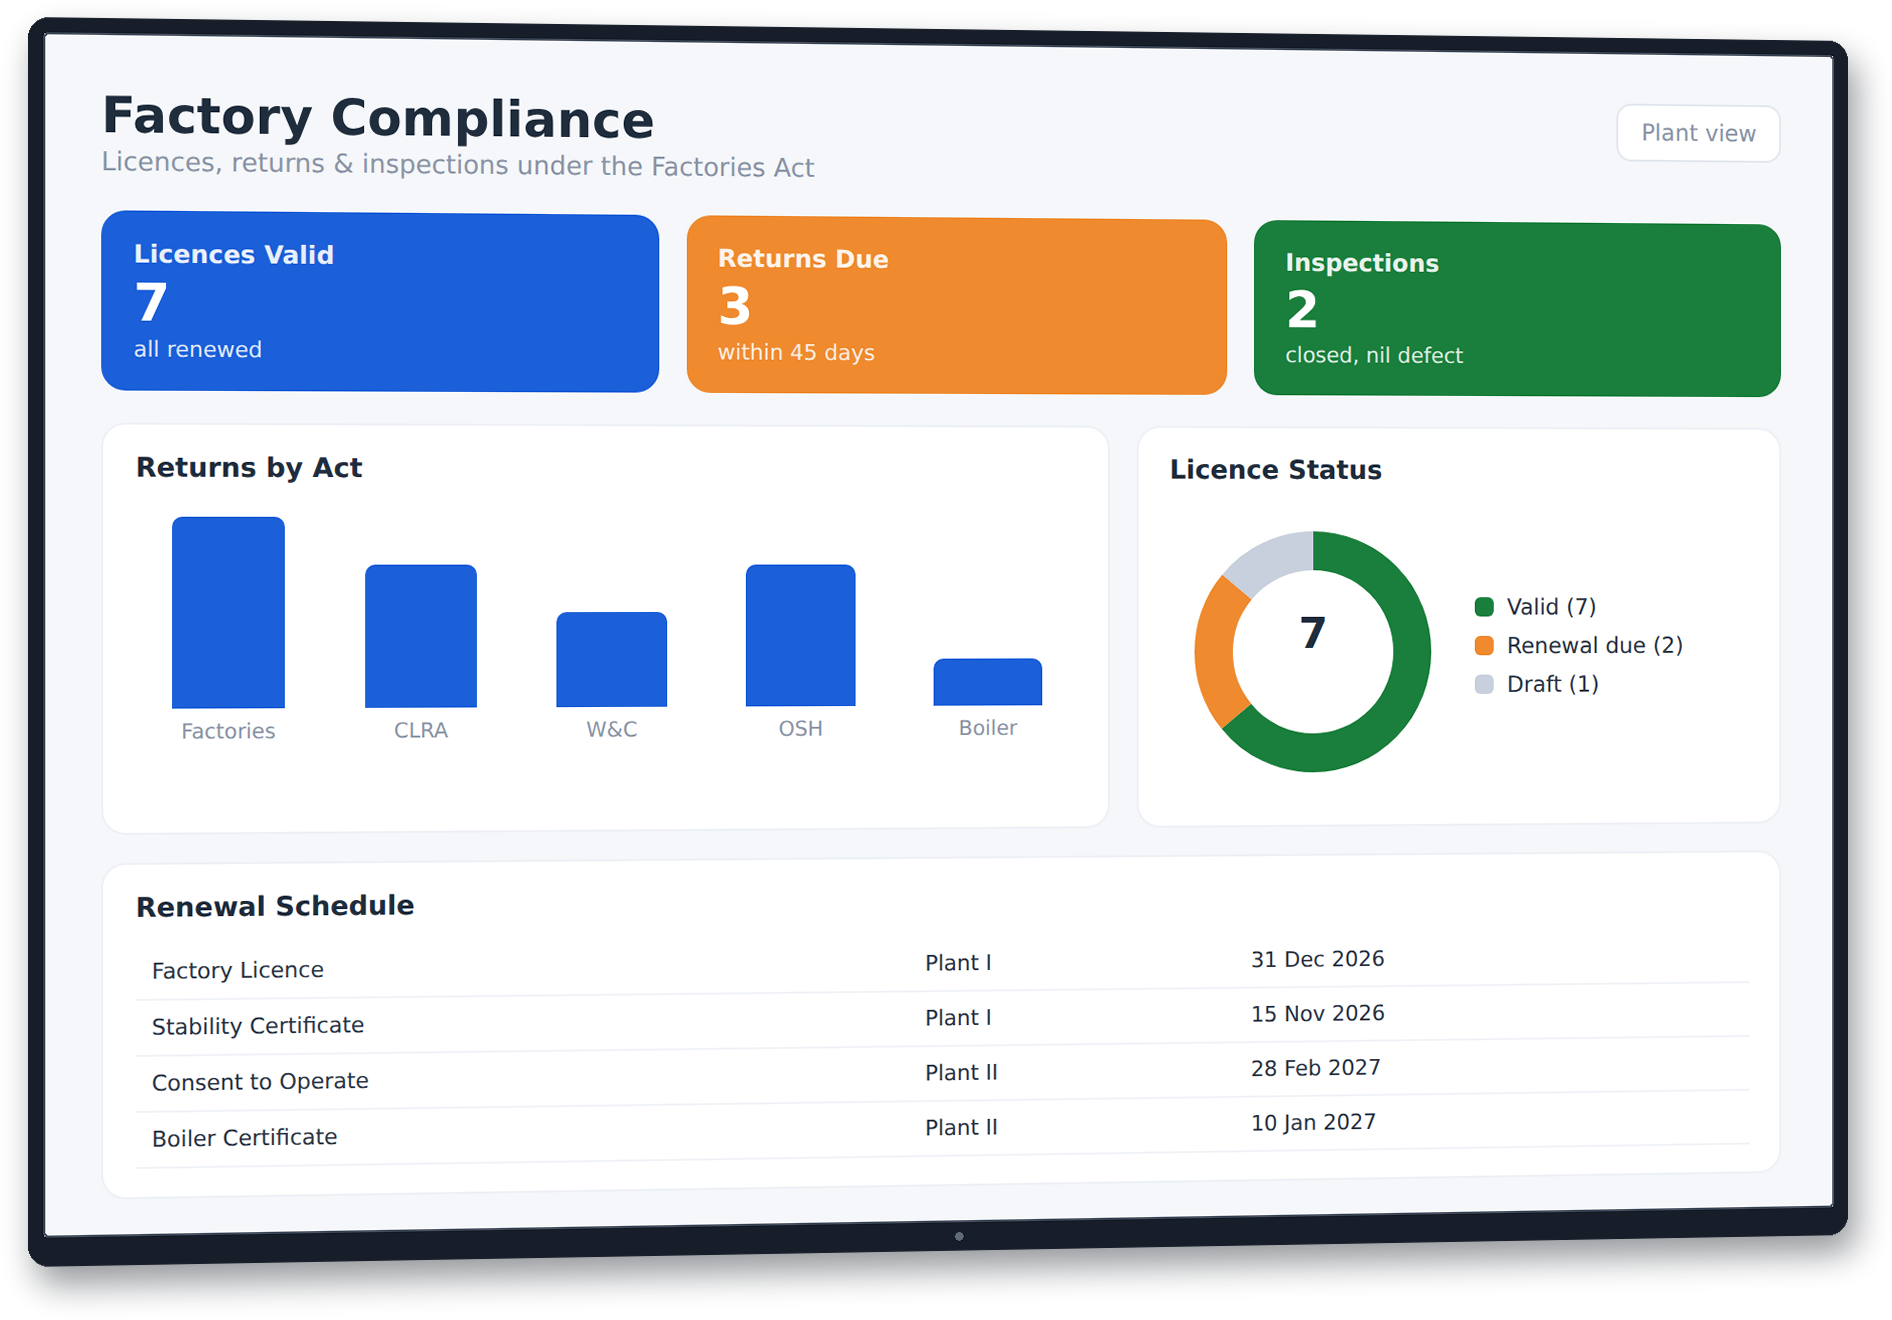Select the Inspections summary card
The width and height of the screenshot is (1892, 1320).
1516,310
